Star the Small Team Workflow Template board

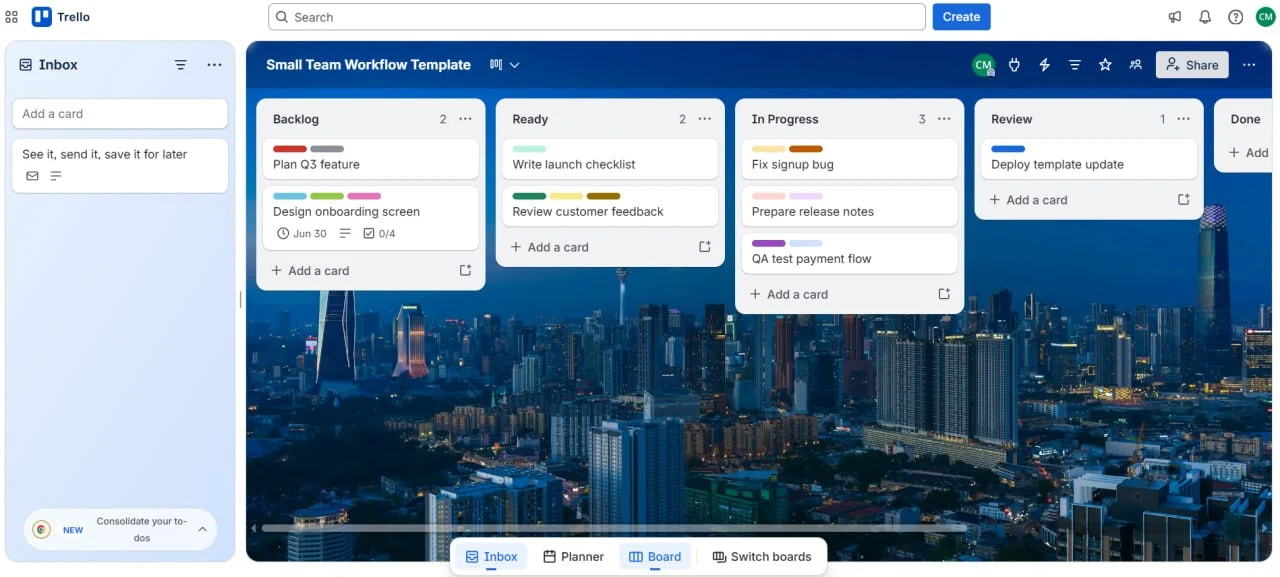point(1105,65)
